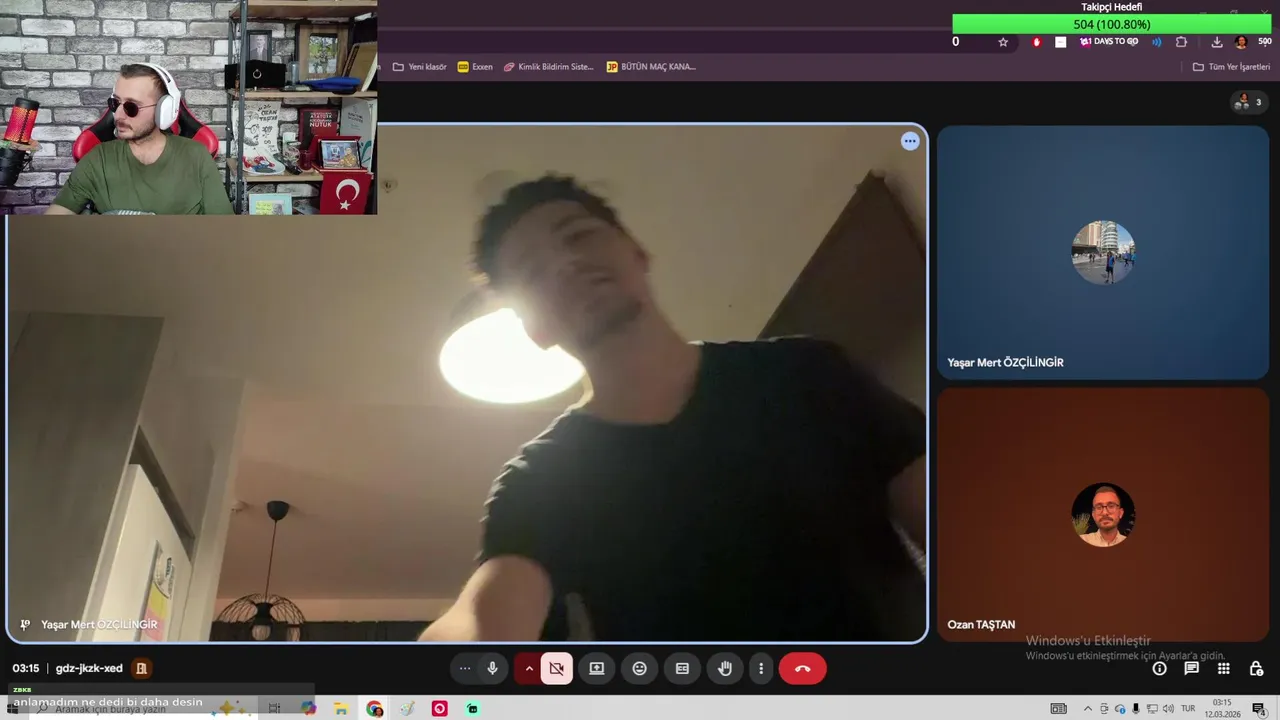
Task: Open the Windows Start button
Action: pos(12,709)
